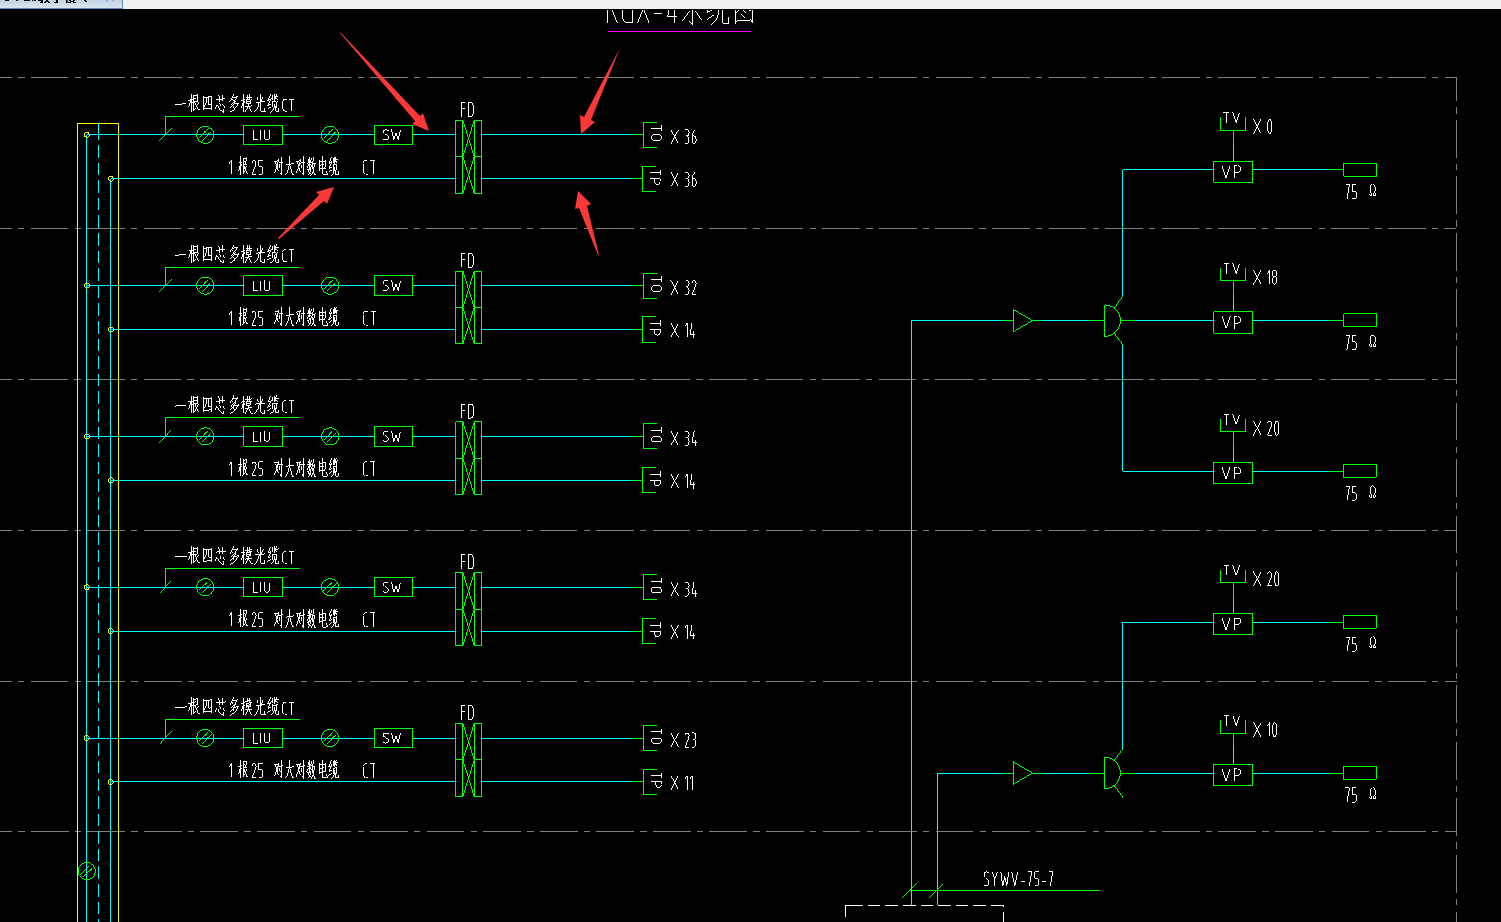The width and height of the screenshot is (1501, 922).
Task: Click the SYWV-75-7 cable label
Action: click(1018, 879)
